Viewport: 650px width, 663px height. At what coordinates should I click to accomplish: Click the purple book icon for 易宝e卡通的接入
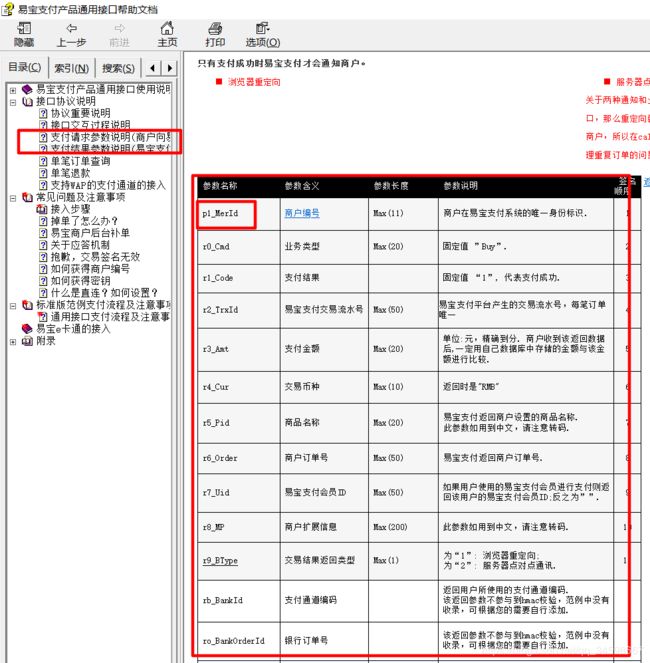click(27, 329)
